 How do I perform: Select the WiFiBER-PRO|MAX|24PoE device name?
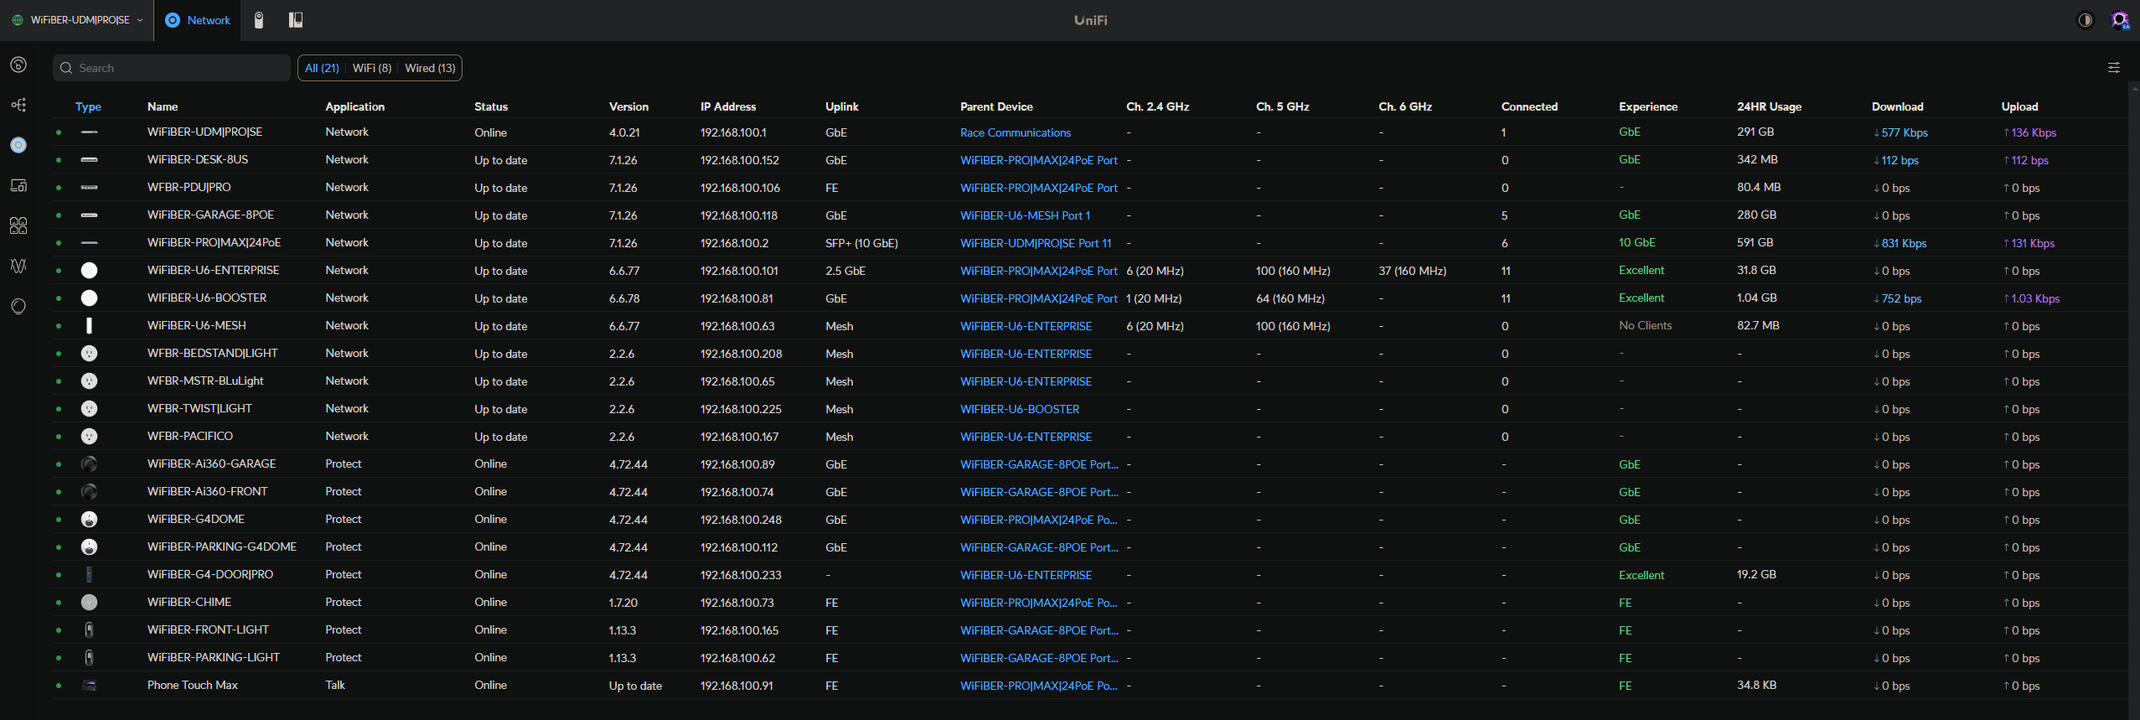[x=214, y=243]
